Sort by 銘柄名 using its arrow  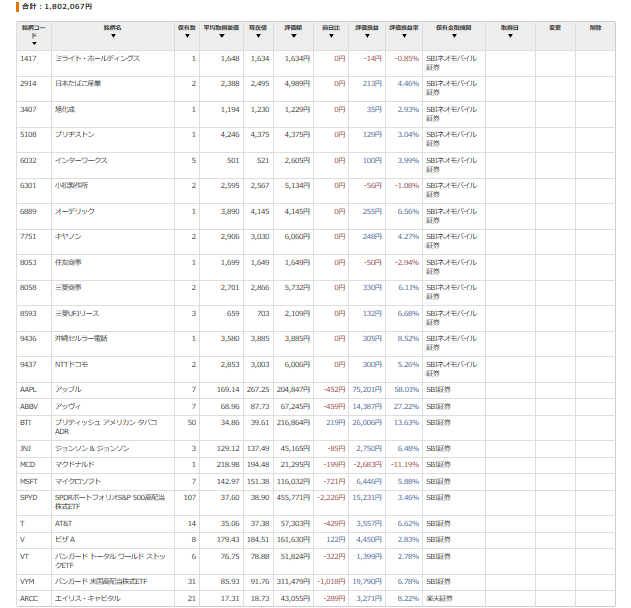pyautogui.click(x=113, y=36)
